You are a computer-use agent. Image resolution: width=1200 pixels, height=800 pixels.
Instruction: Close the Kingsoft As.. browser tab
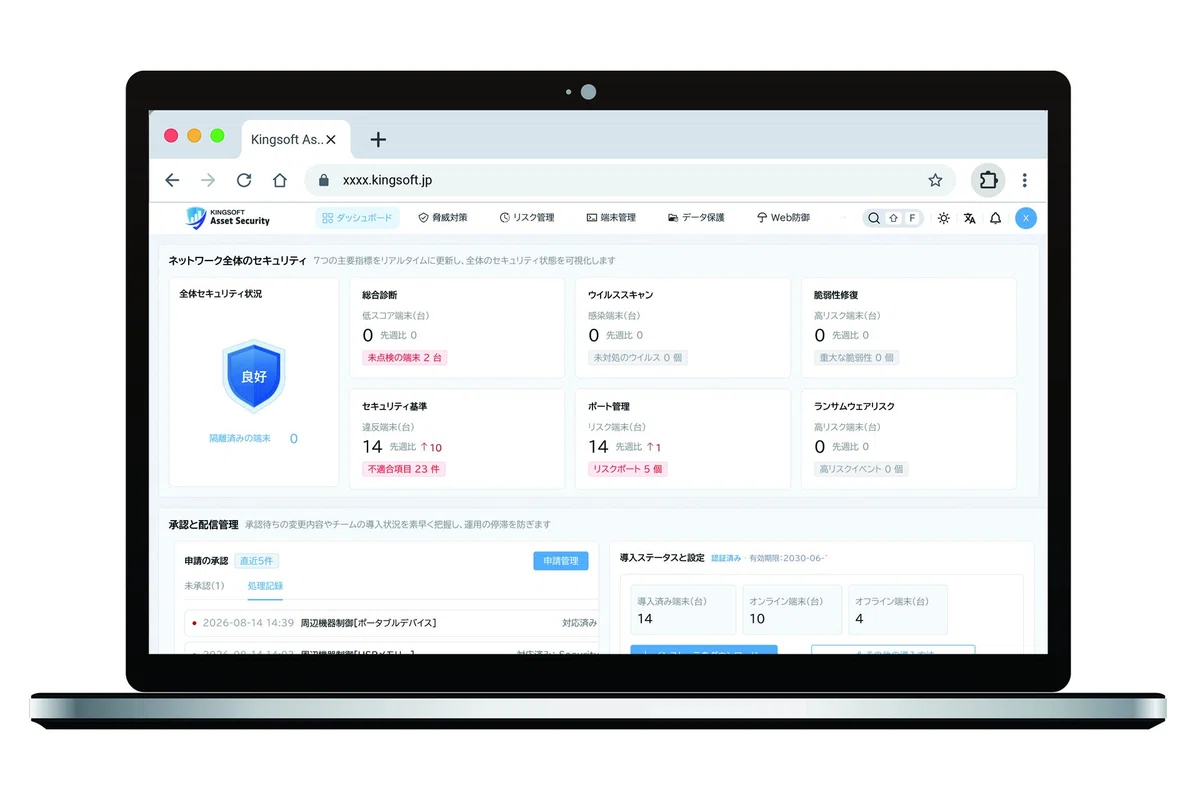point(332,140)
